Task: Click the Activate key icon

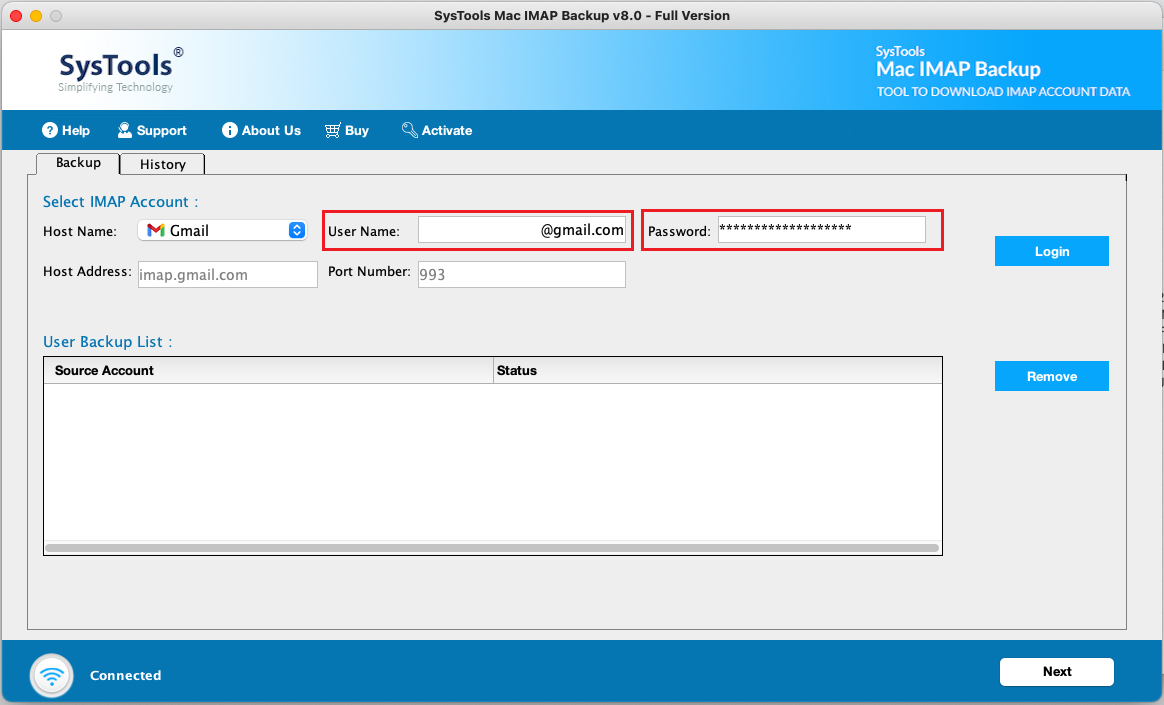Action: pyautogui.click(x=409, y=131)
